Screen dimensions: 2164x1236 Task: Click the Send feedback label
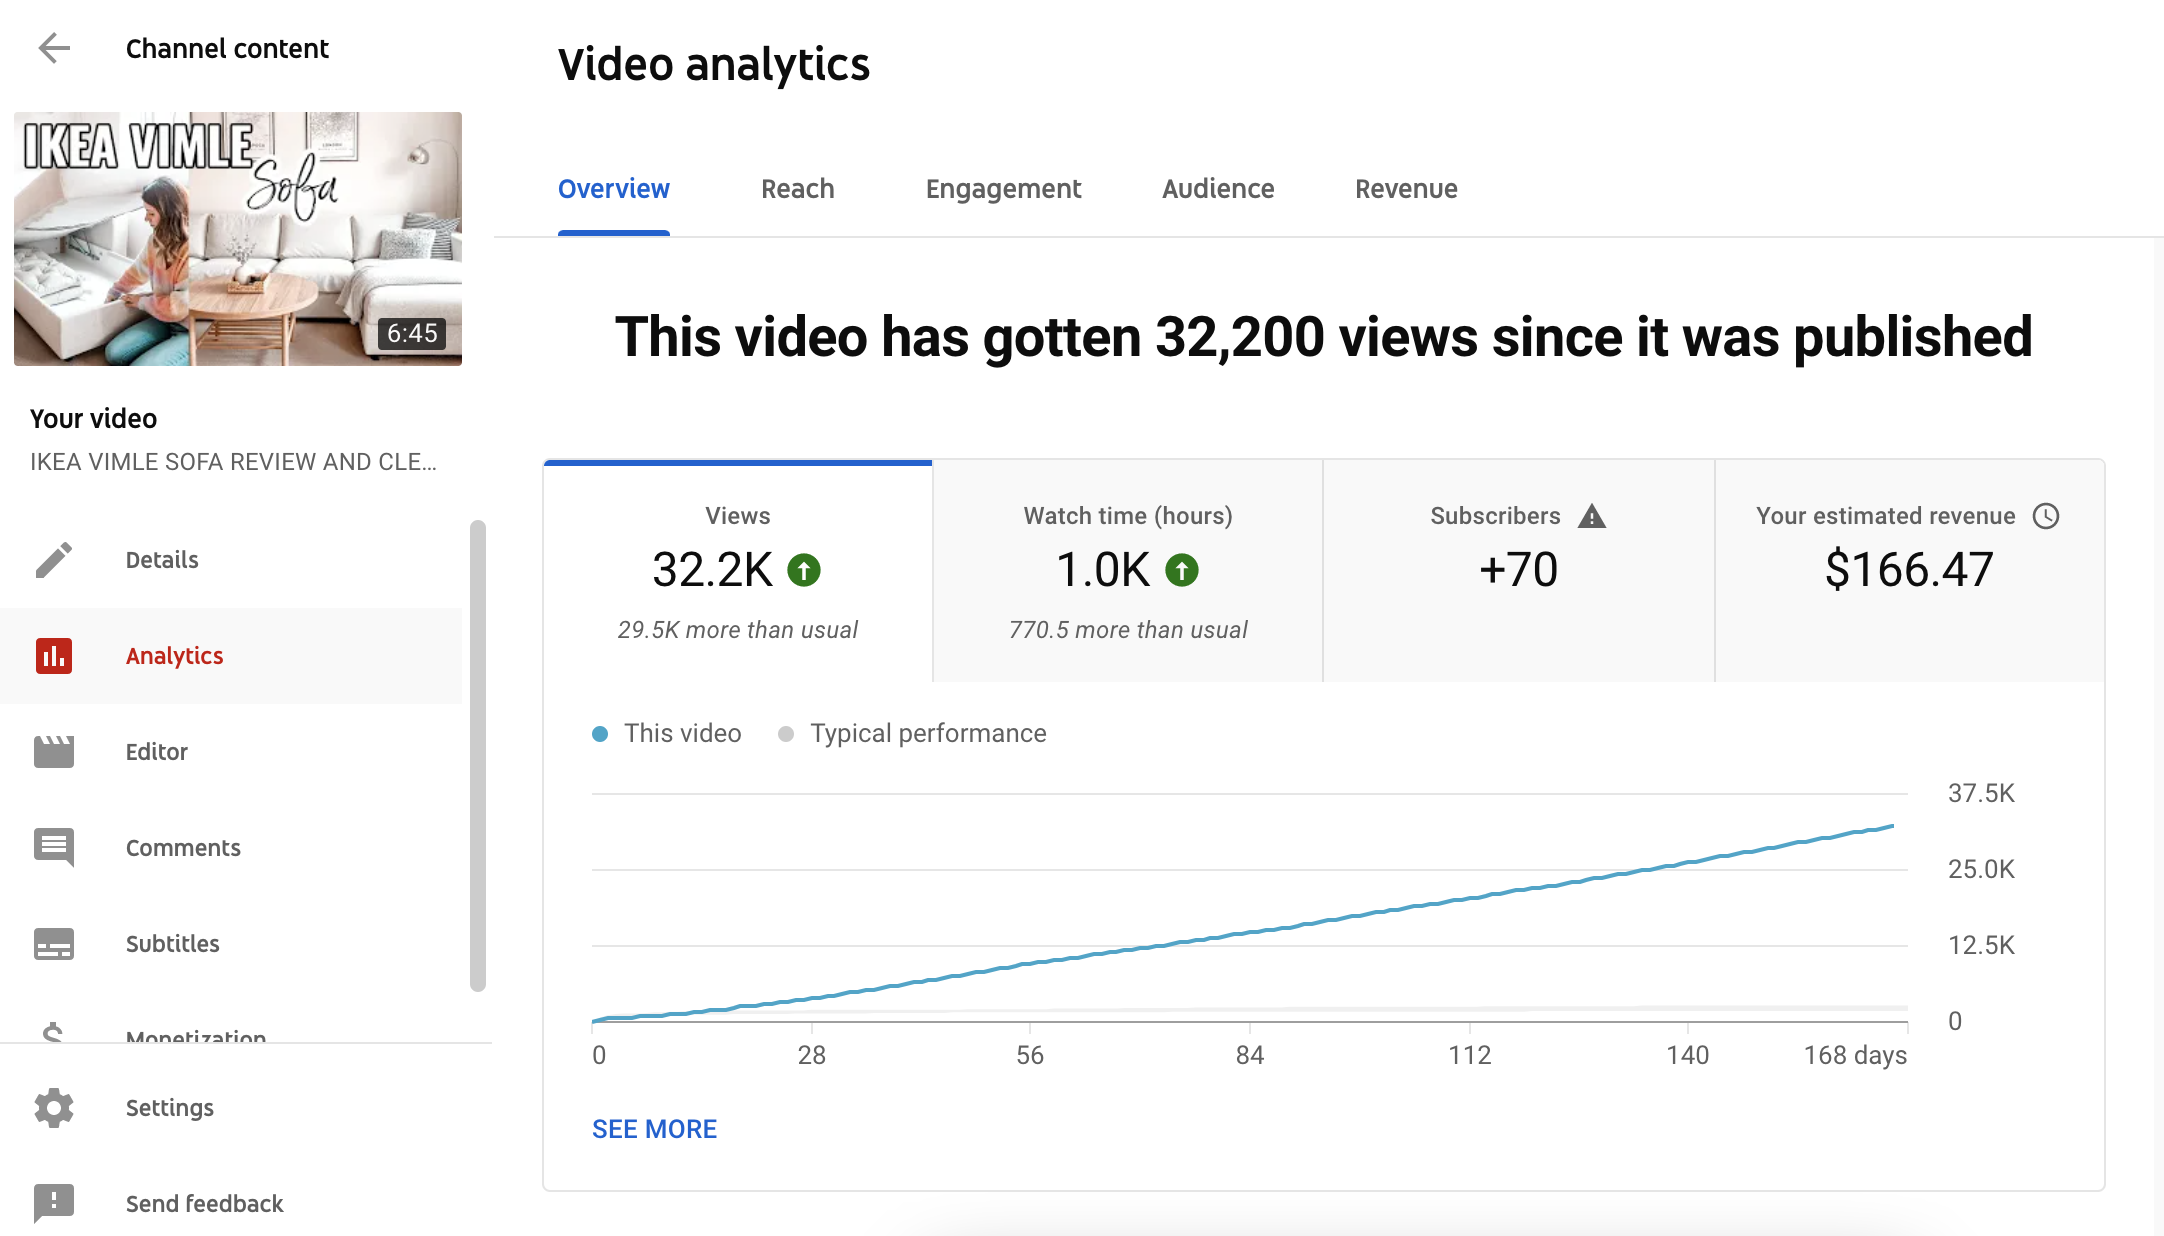click(x=204, y=1204)
